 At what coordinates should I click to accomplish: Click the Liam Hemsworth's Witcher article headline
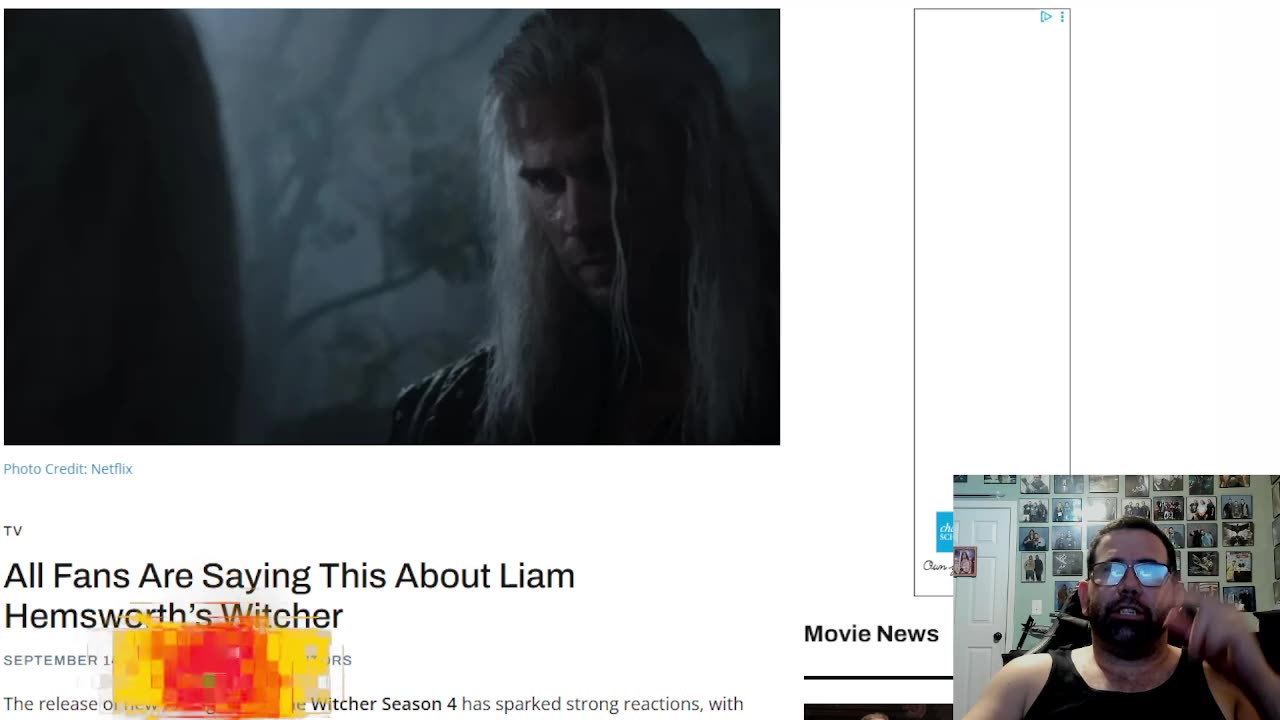coord(289,595)
